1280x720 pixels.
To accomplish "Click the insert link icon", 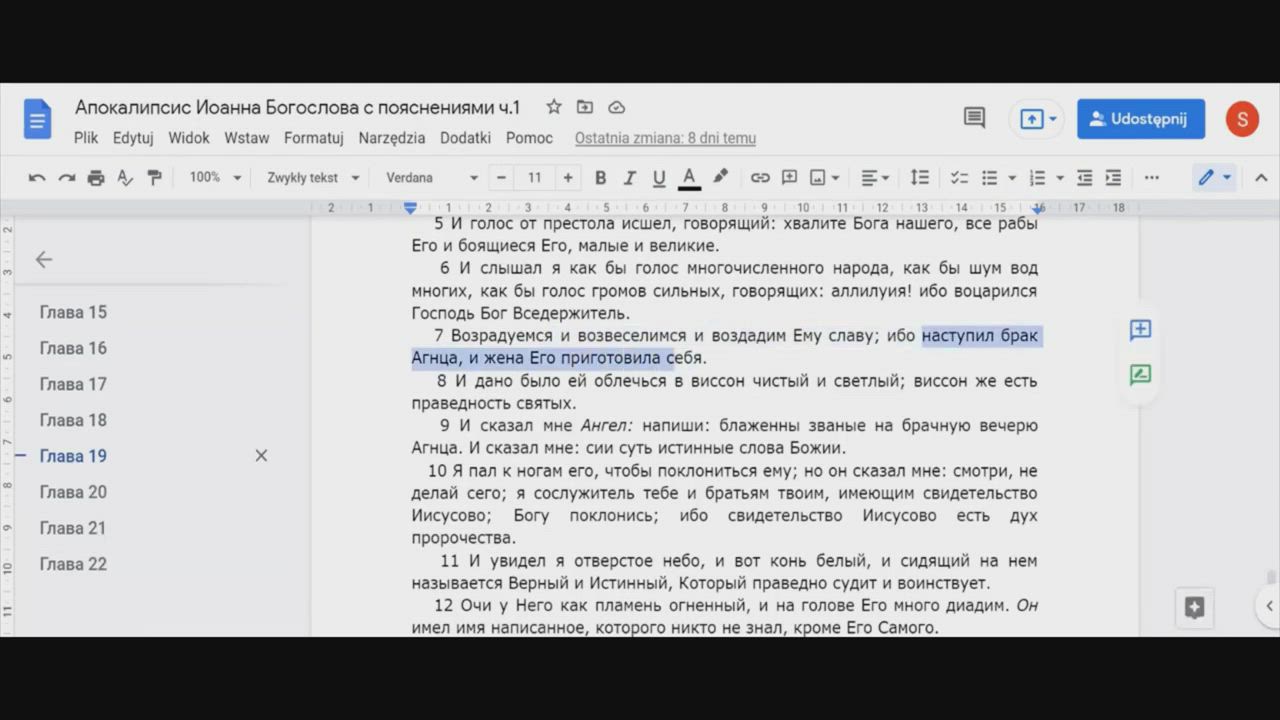I will tap(760, 178).
